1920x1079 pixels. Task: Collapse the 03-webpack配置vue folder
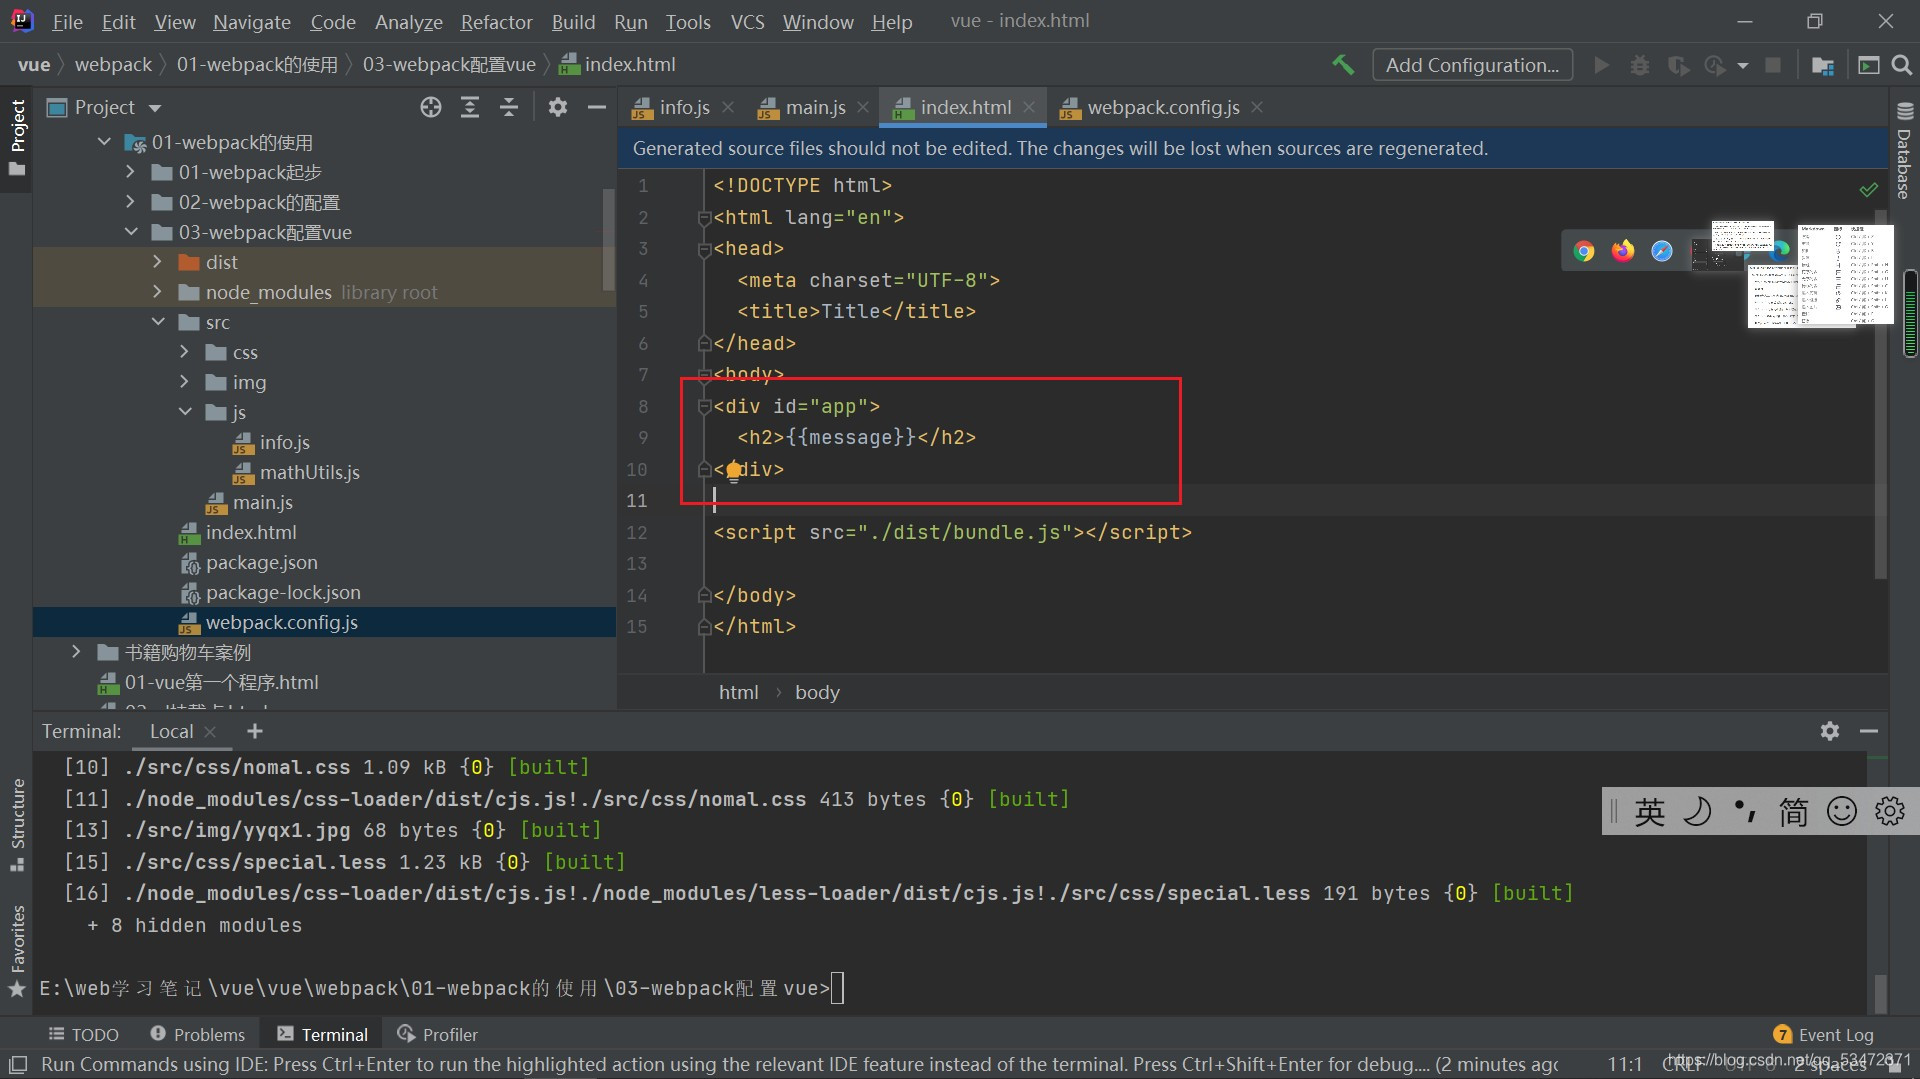(131, 232)
